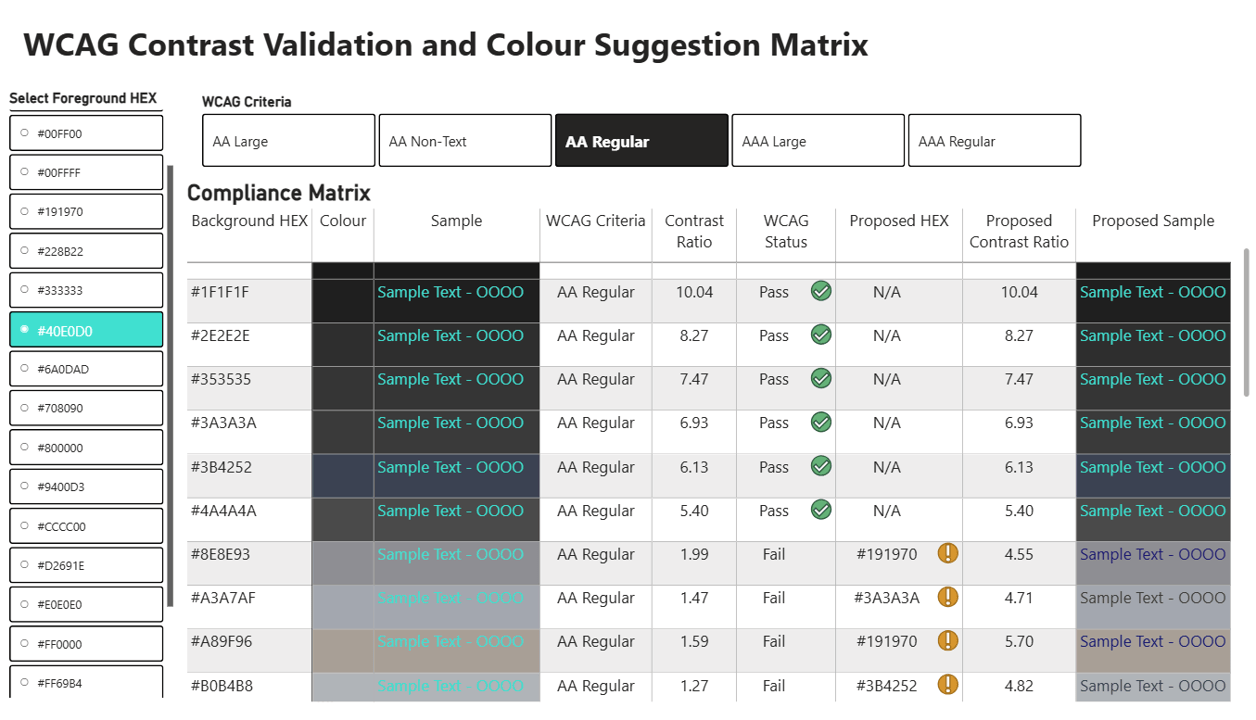The height and width of the screenshot is (720, 1256).
Task: Click the foreground HEX list scrollbar
Action: [171, 386]
